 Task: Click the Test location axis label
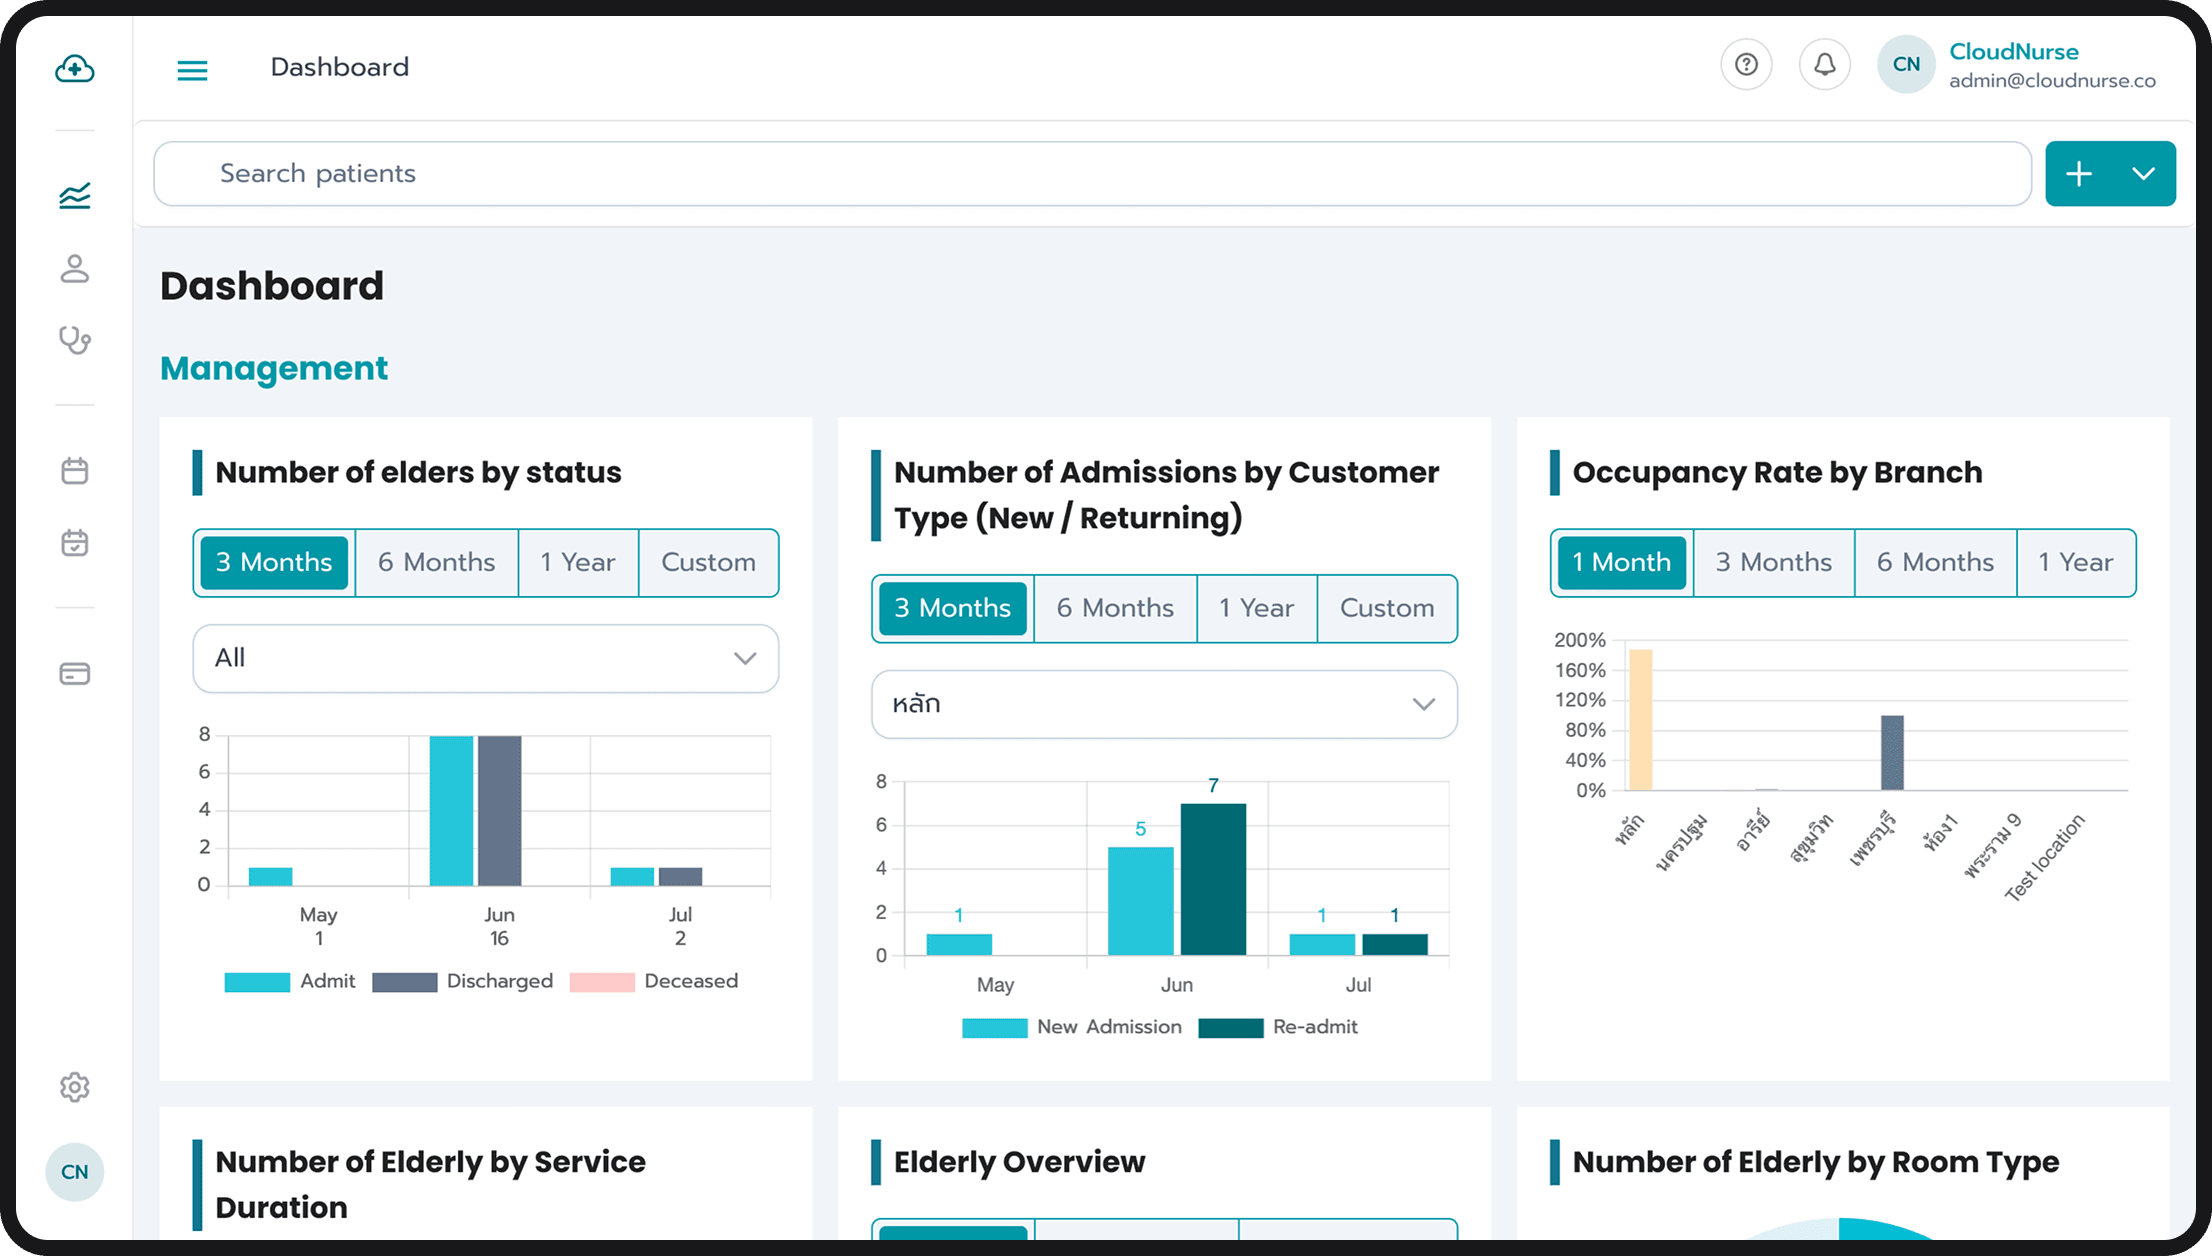point(2045,858)
